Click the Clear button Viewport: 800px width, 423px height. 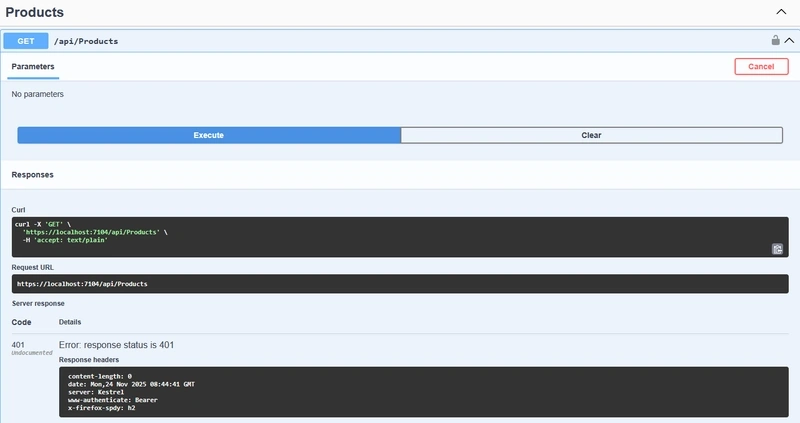click(591, 135)
